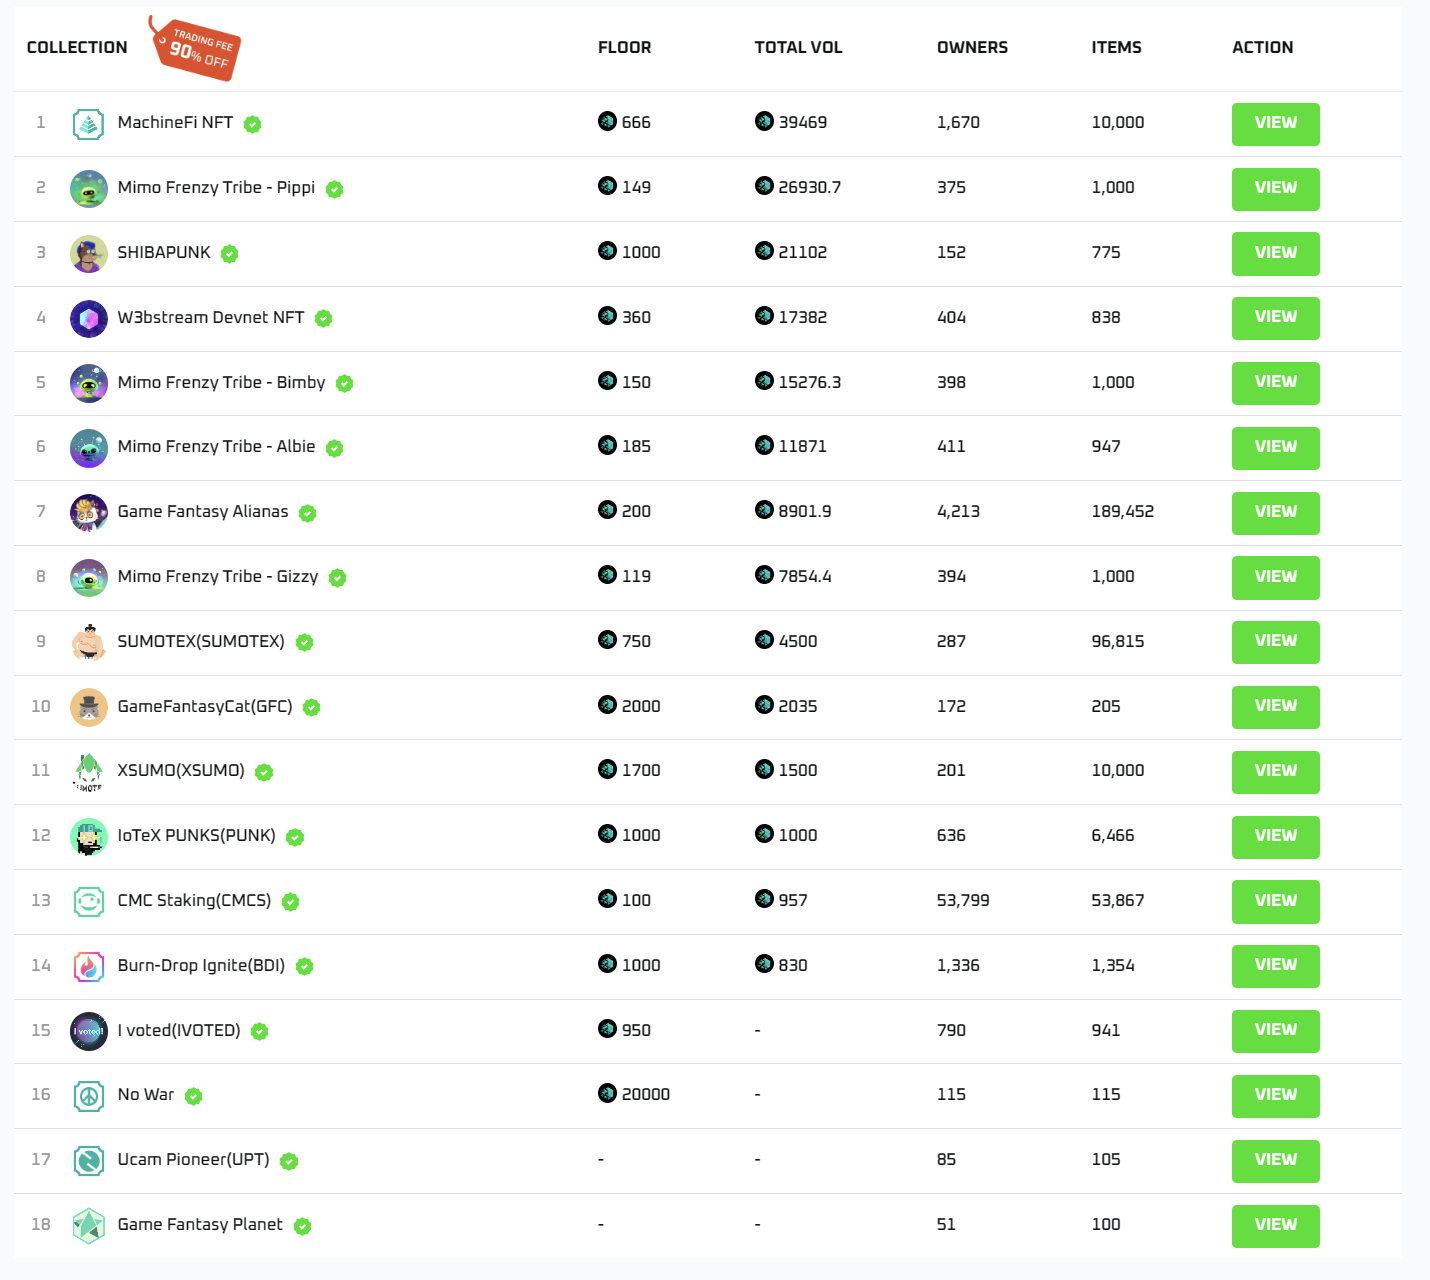Open the Mimo Frenzy Tribe - Pippi link
The width and height of the screenshot is (1430, 1280).
(x=216, y=188)
